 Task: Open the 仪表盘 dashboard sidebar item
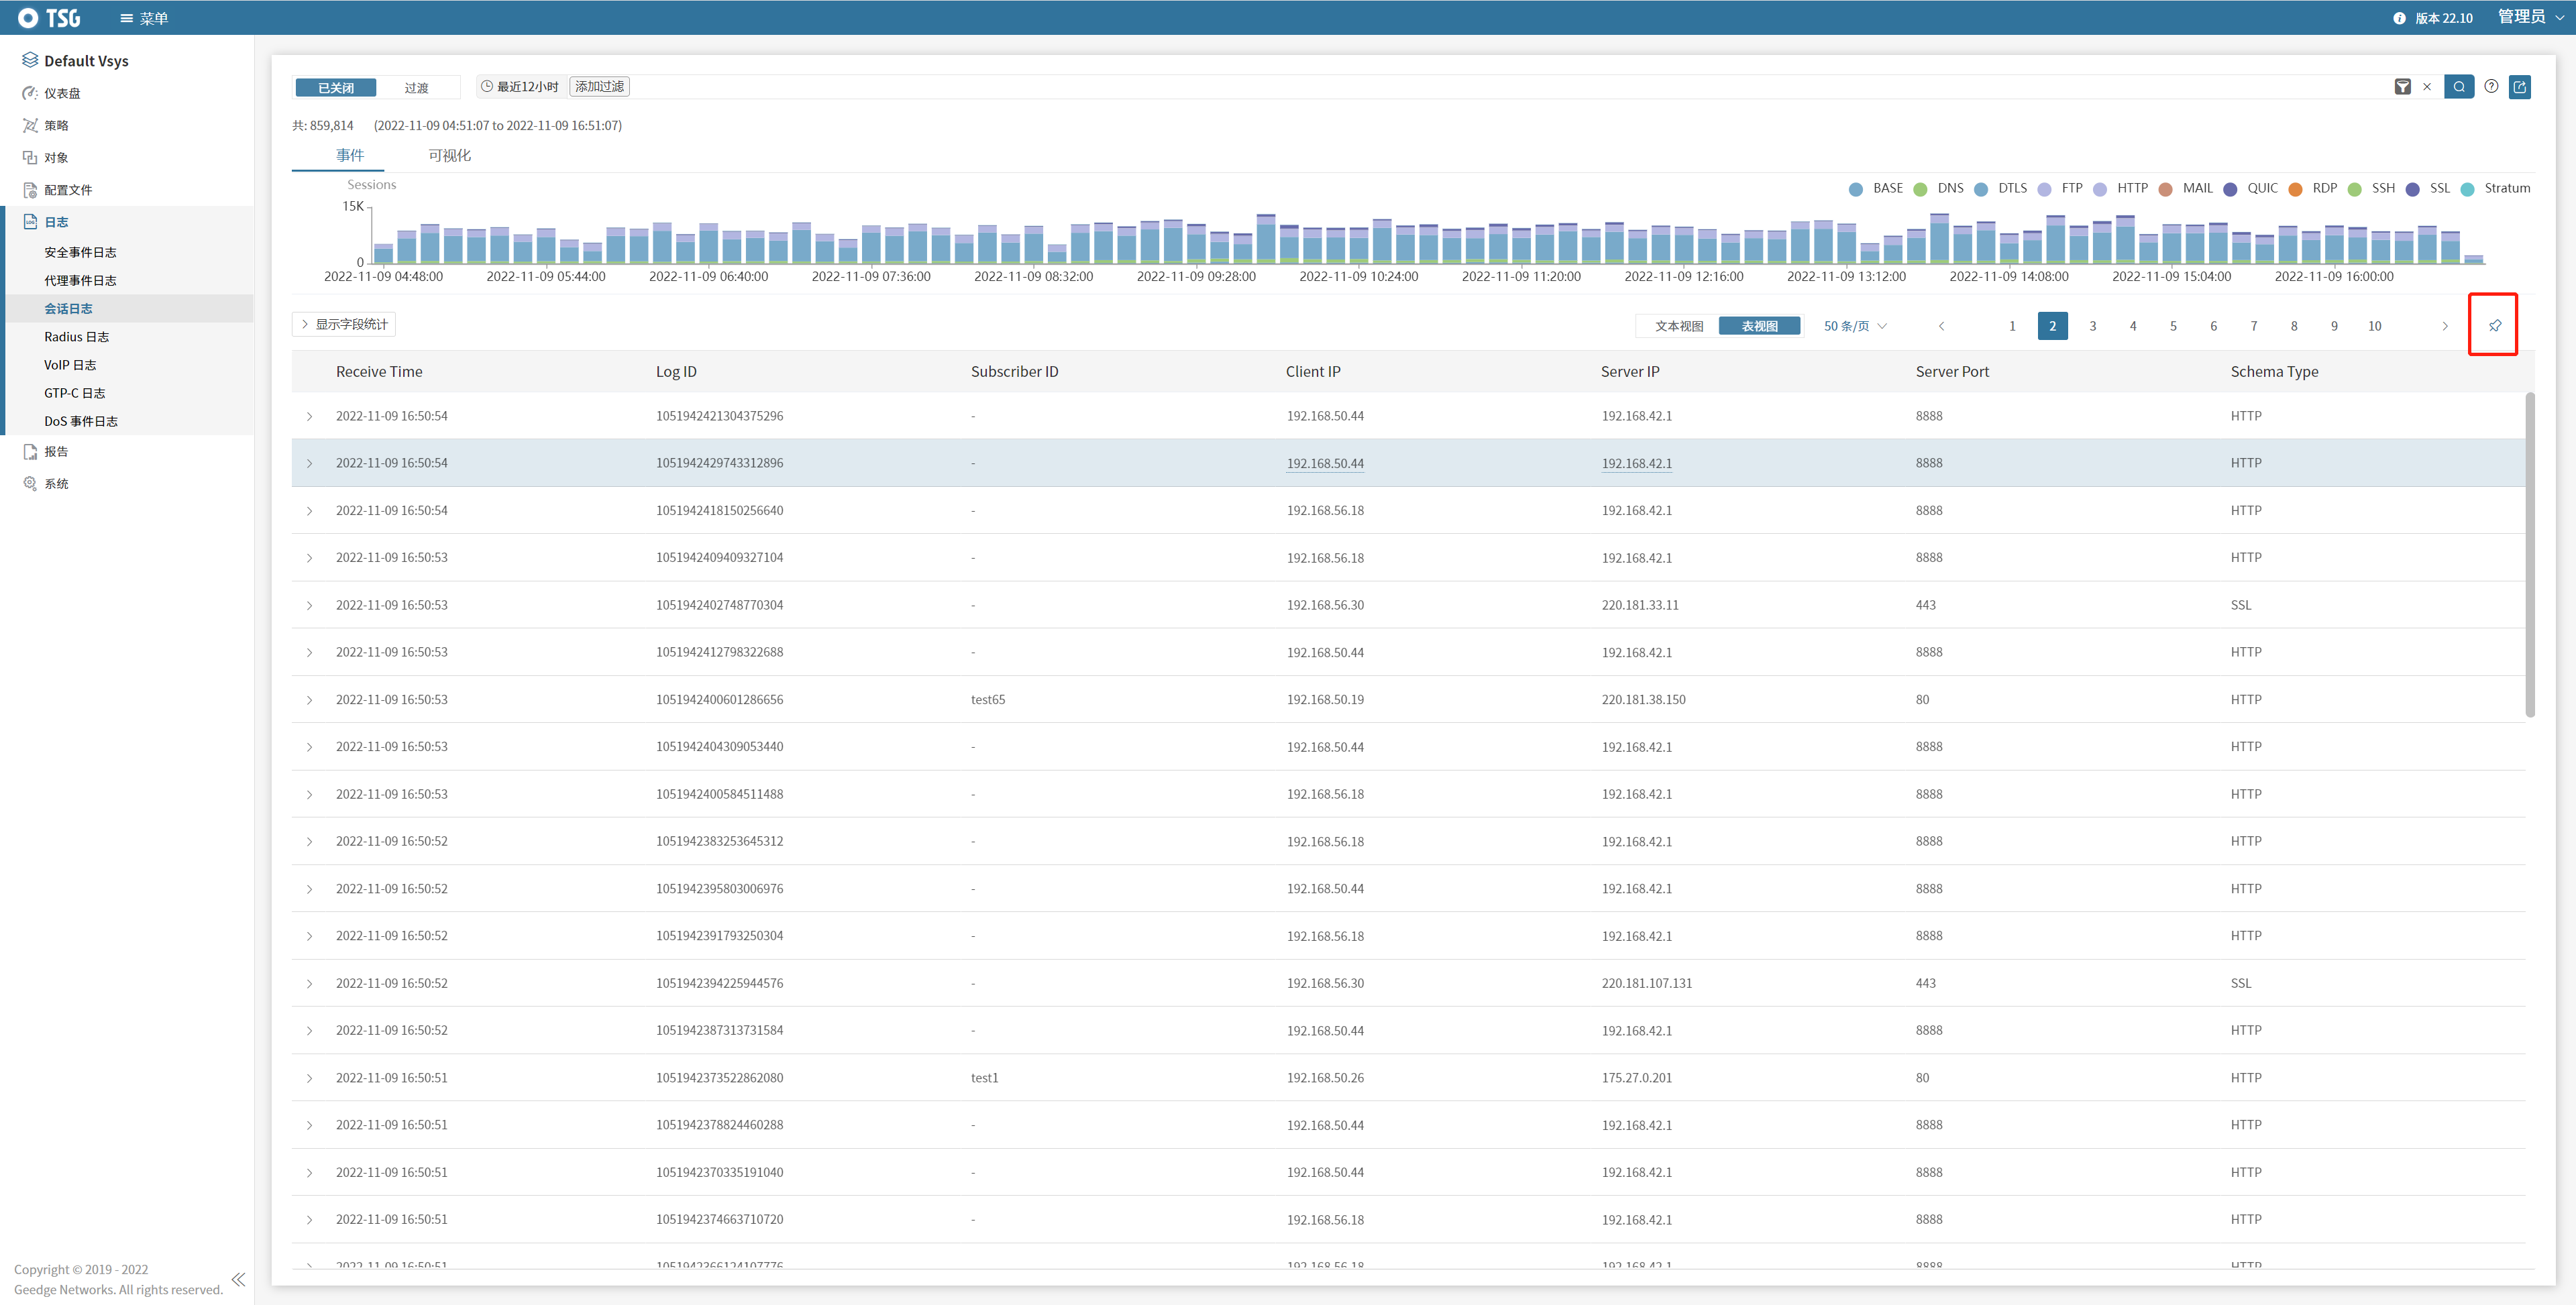pyautogui.click(x=62, y=93)
